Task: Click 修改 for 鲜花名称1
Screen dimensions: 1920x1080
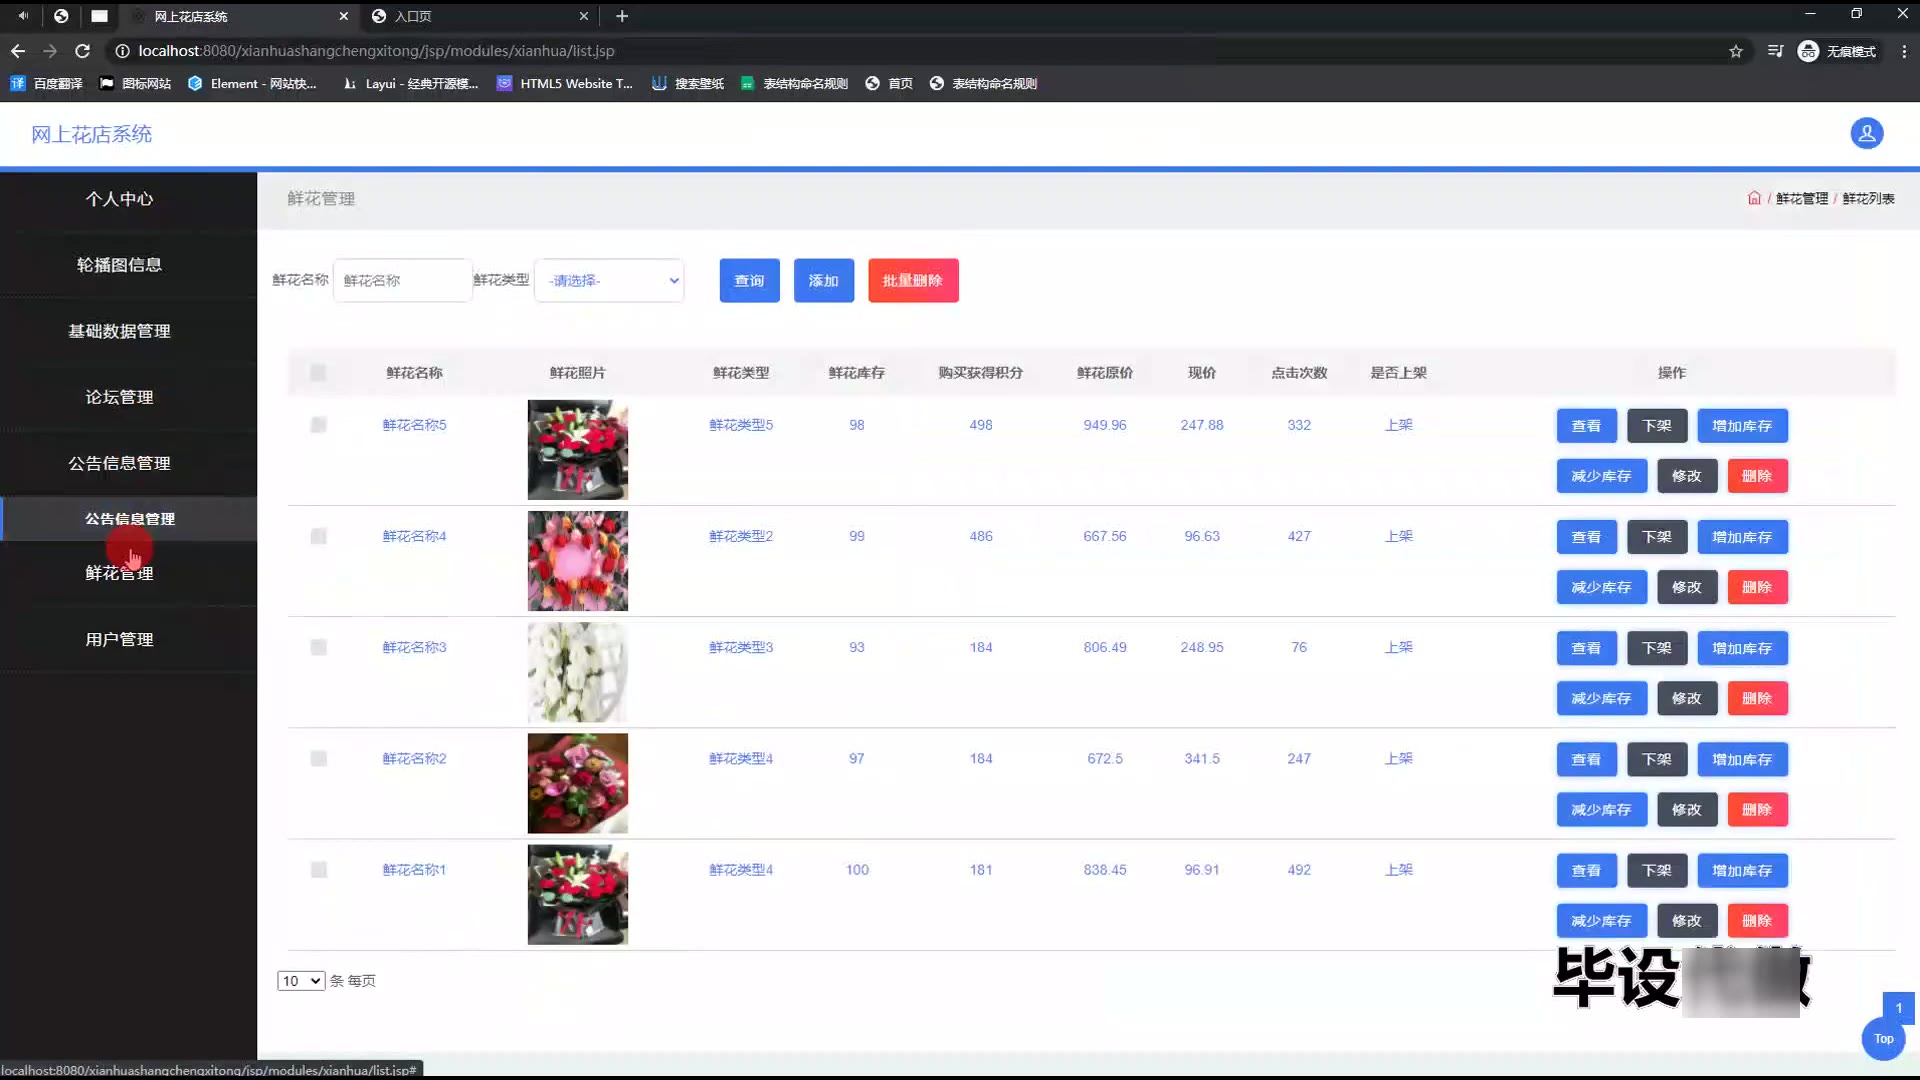Action: pyautogui.click(x=1687, y=921)
